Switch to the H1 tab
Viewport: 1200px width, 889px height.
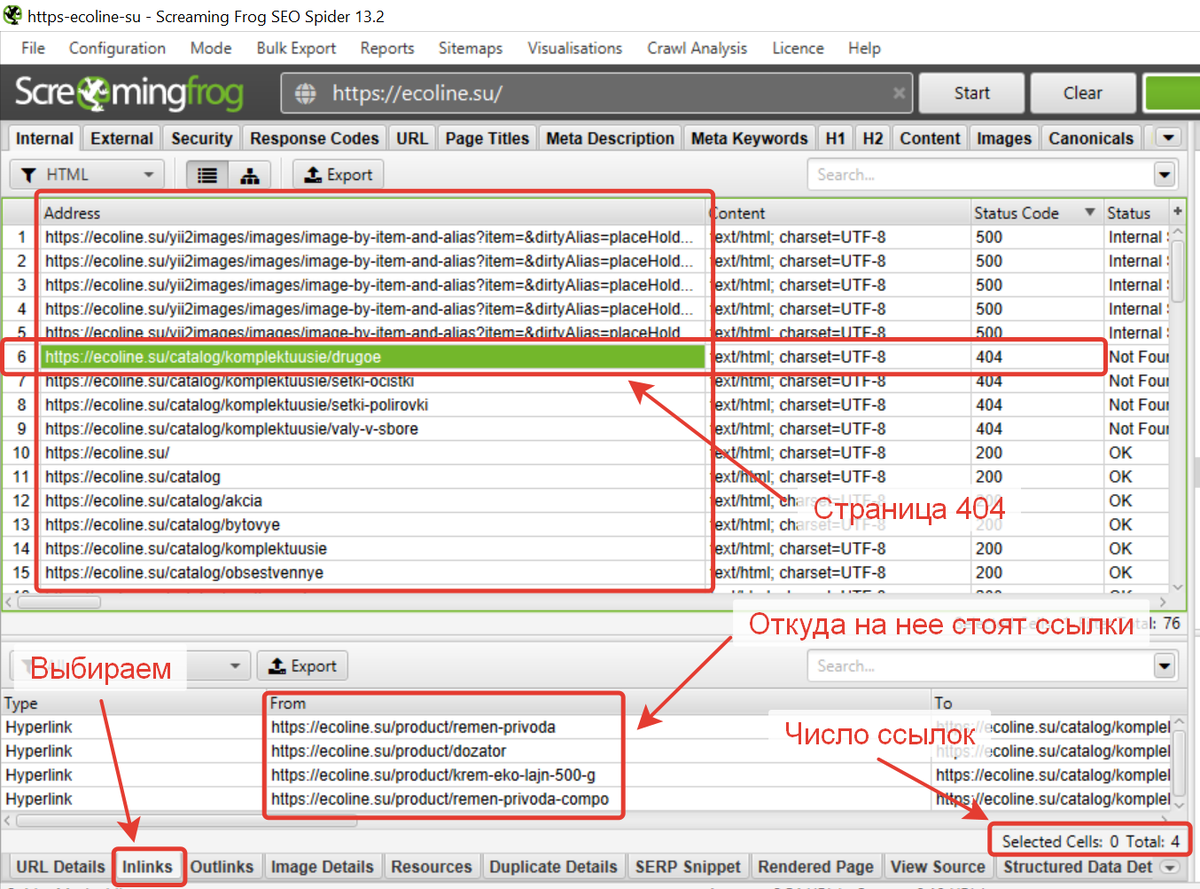[x=835, y=139]
